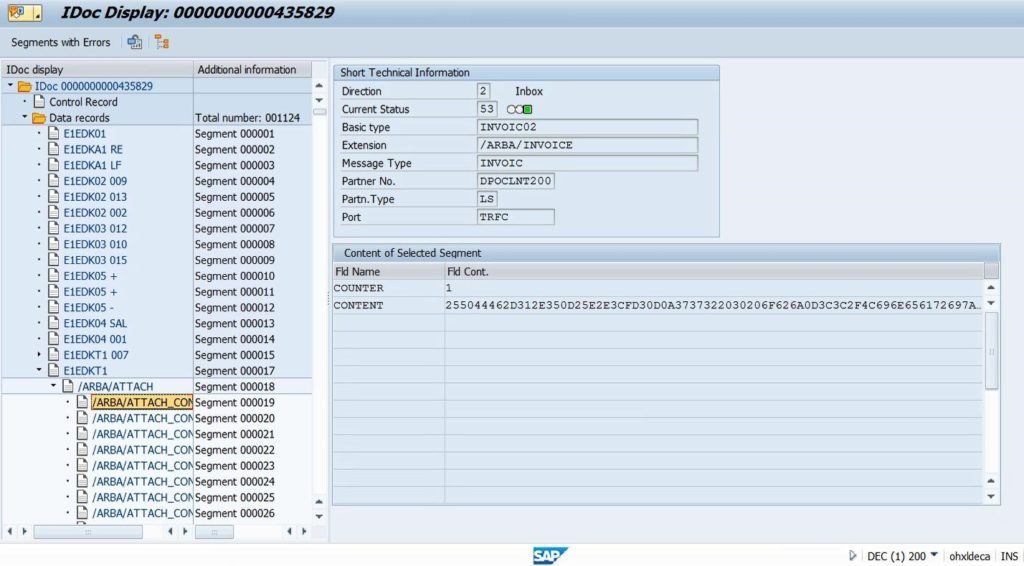The height and width of the screenshot is (566, 1024).
Task: Click the SAP logo in status bar
Action: point(550,556)
